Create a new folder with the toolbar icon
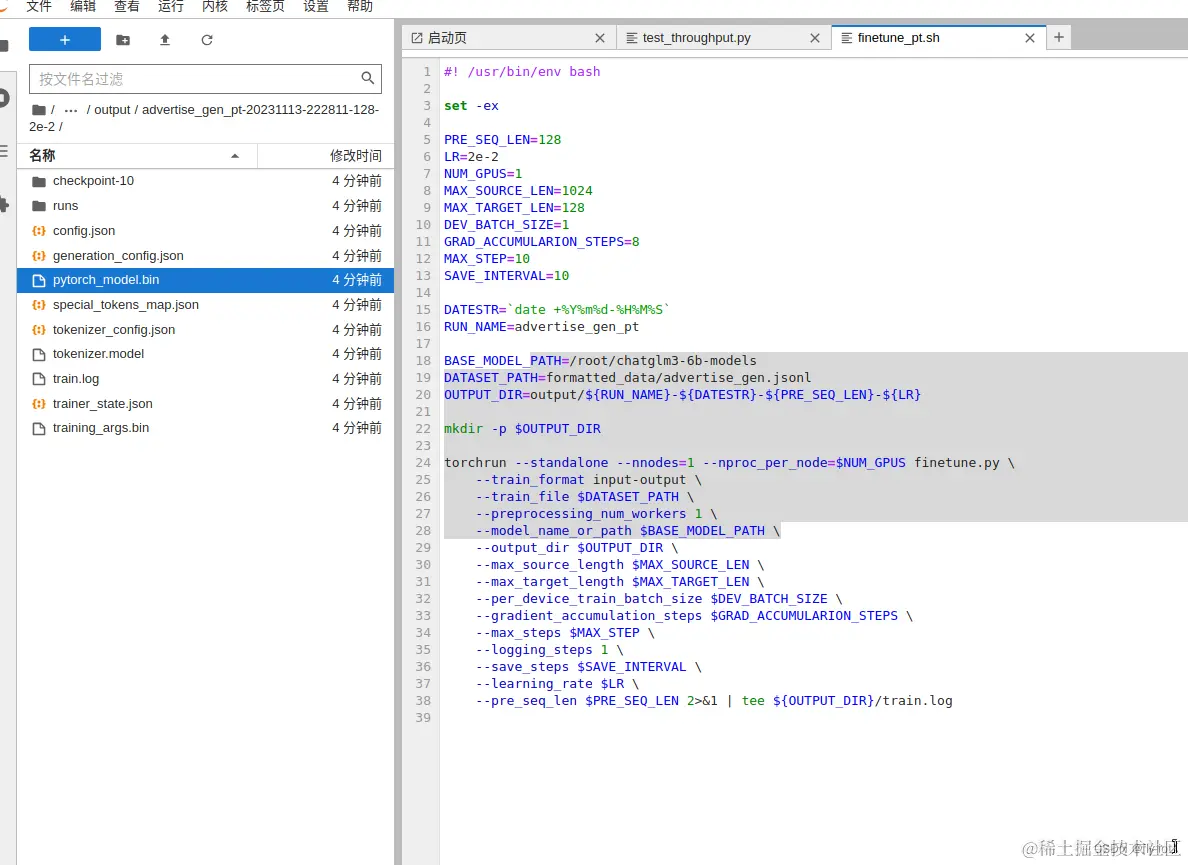 pos(123,39)
